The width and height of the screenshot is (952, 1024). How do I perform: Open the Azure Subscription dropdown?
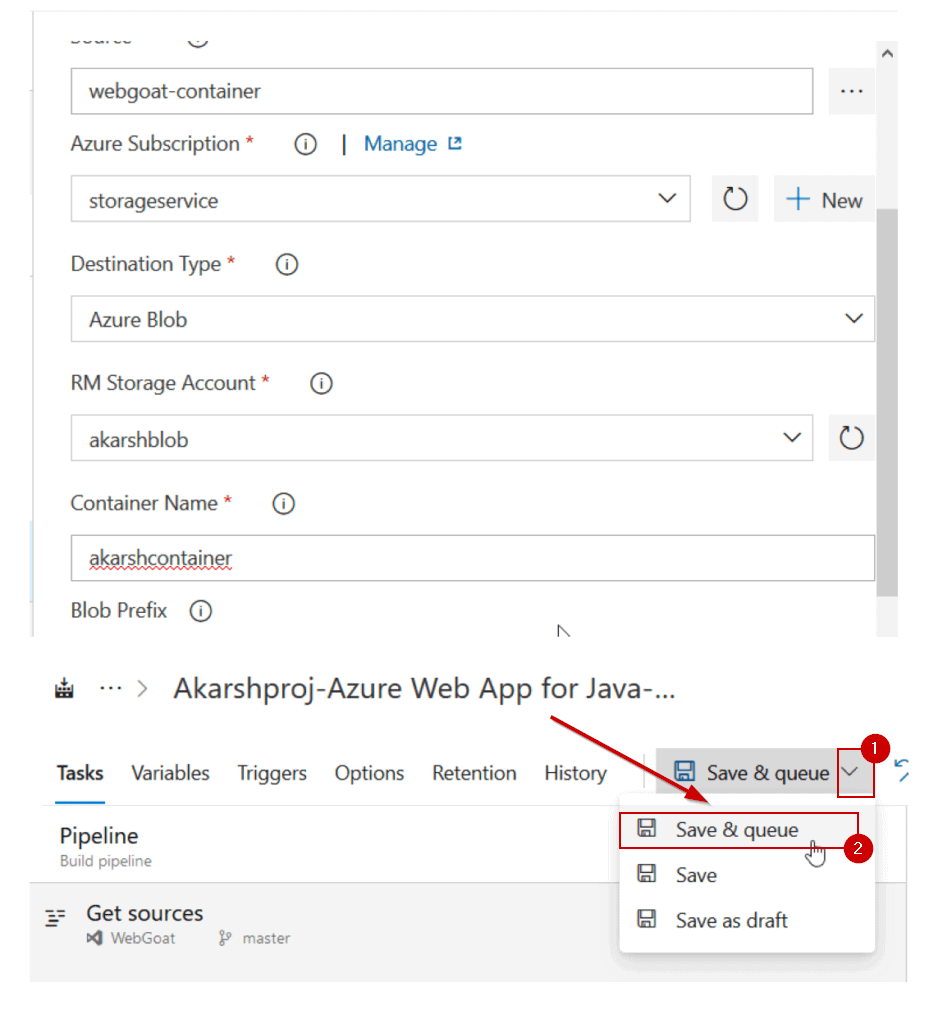(x=380, y=200)
